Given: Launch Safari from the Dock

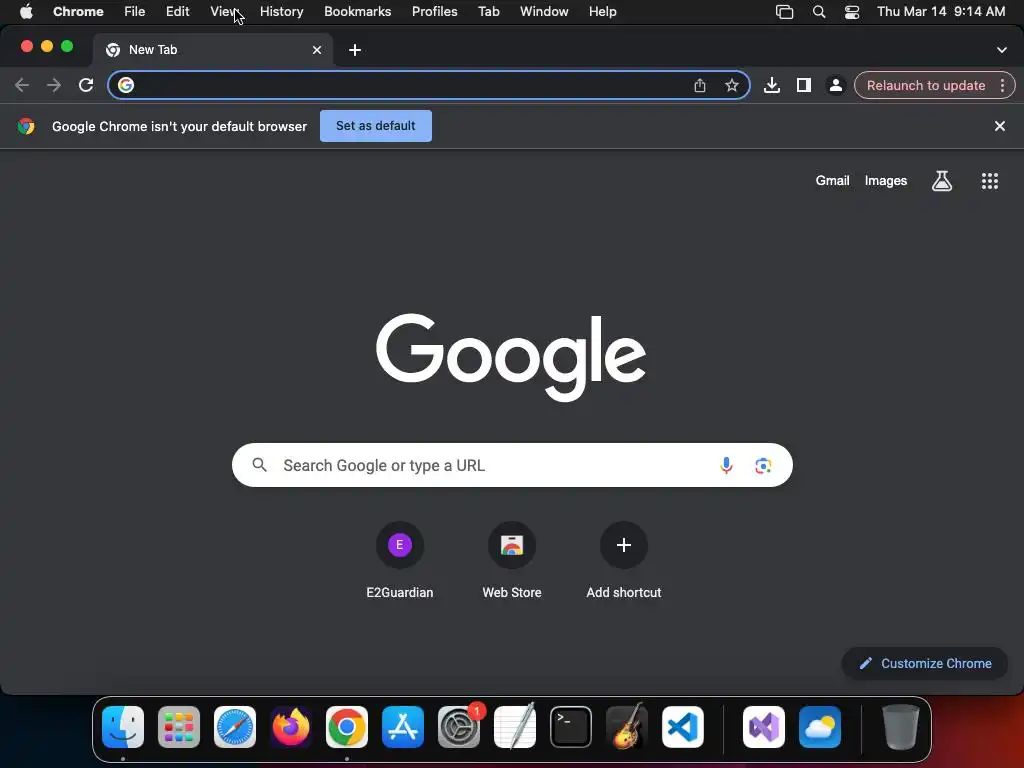Looking at the screenshot, I should click(235, 727).
